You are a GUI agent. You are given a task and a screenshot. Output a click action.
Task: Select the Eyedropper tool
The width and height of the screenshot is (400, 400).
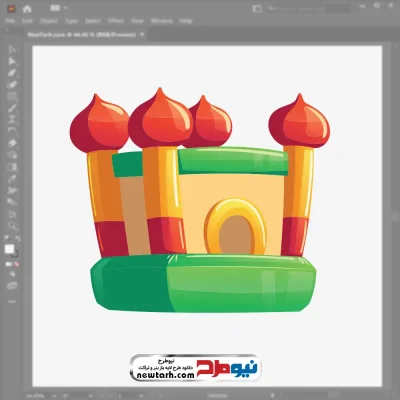tap(12, 179)
